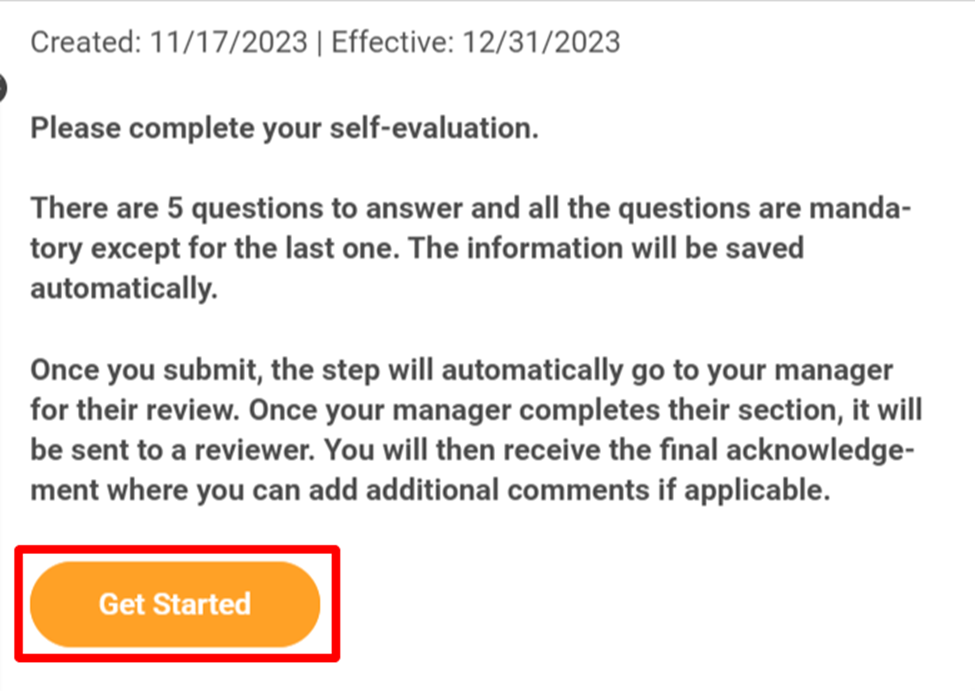Image resolution: width=975 pixels, height=691 pixels.
Task: Click the line starting "There are 5 questions"
Action: [x=471, y=208]
